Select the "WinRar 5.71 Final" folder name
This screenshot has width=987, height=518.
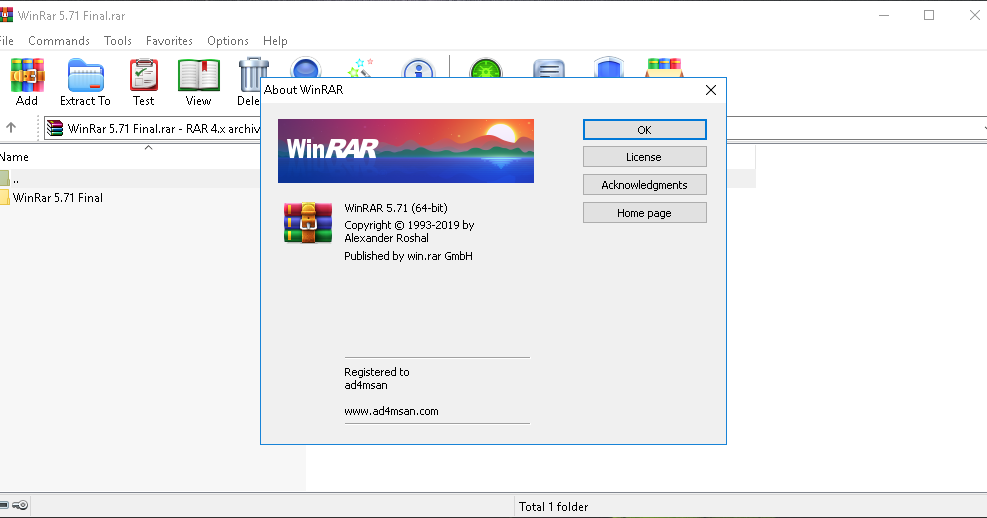coord(58,198)
